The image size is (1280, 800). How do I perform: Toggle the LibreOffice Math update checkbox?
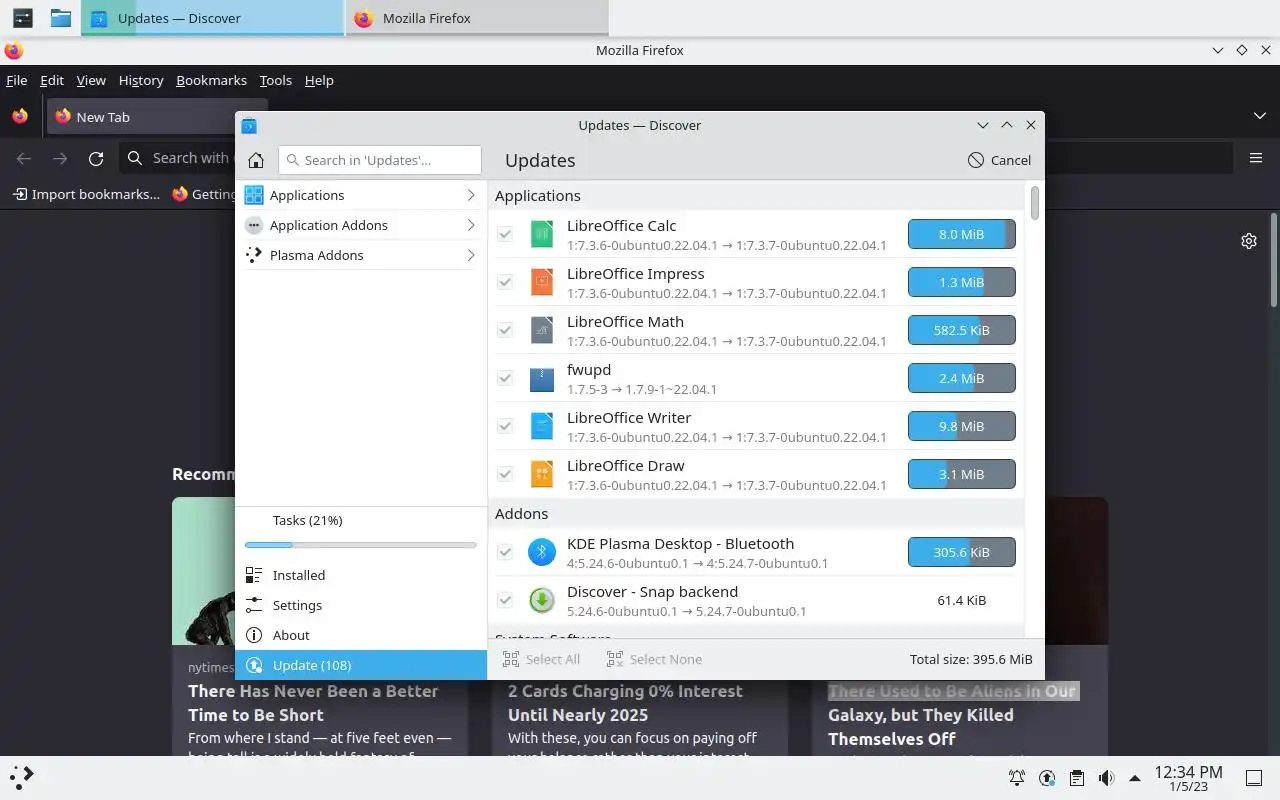coord(505,330)
